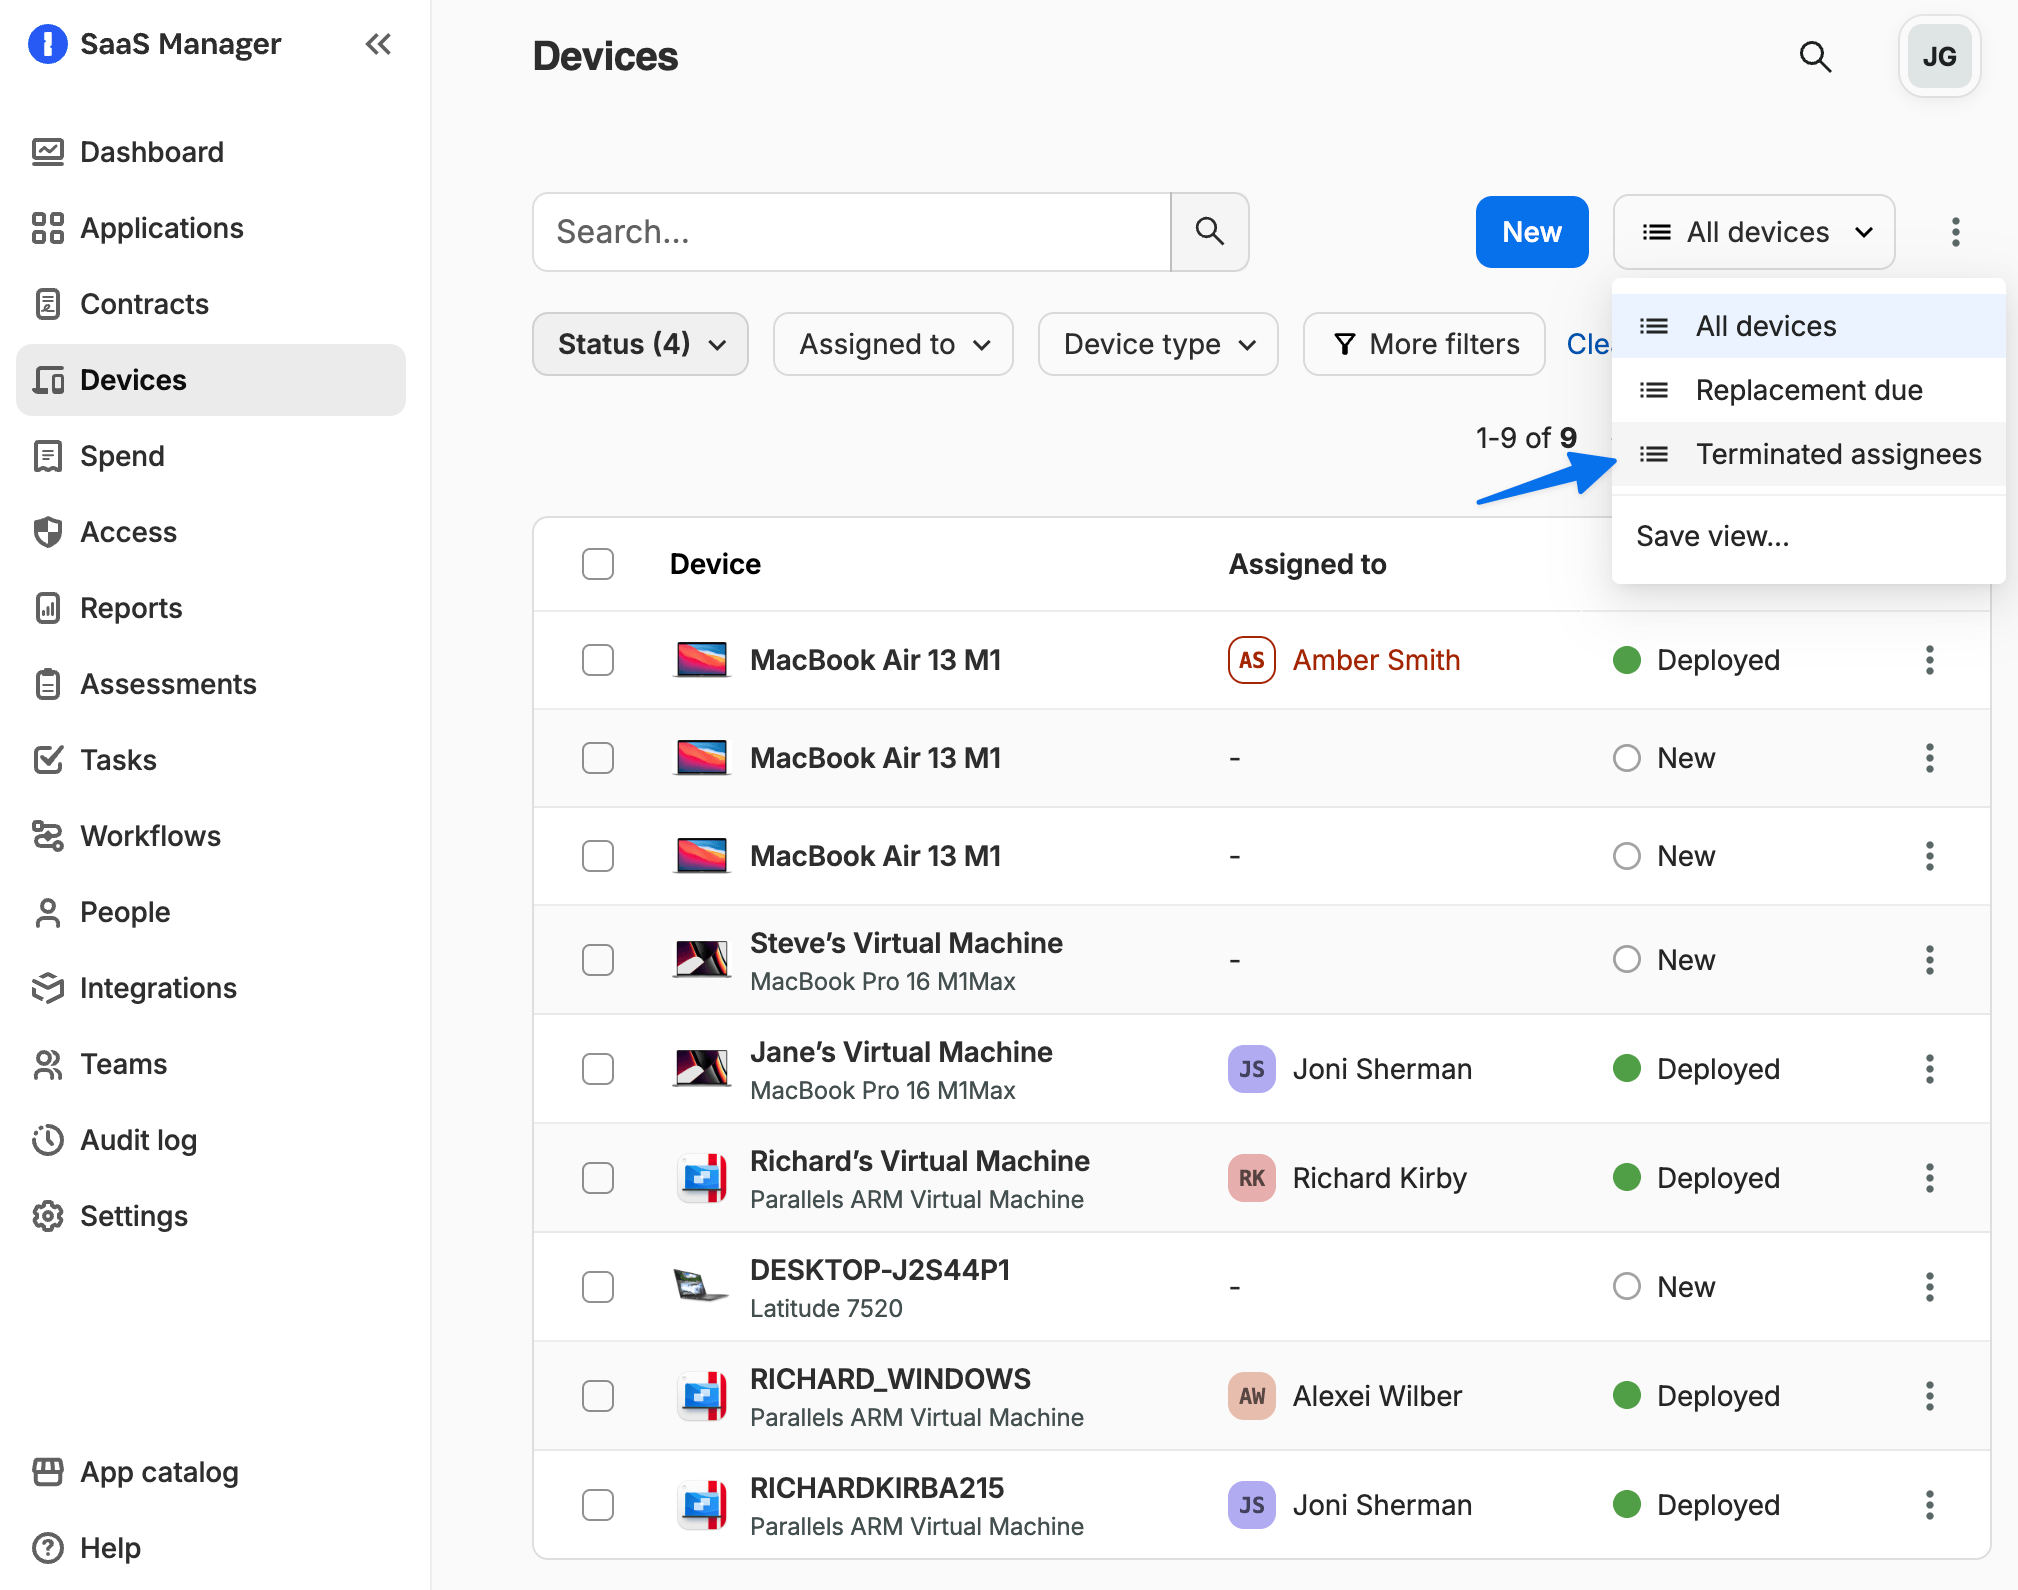This screenshot has height=1590, width=2018.
Task: Check the box for RICHARD_WINDOWS
Action: [x=598, y=1396]
